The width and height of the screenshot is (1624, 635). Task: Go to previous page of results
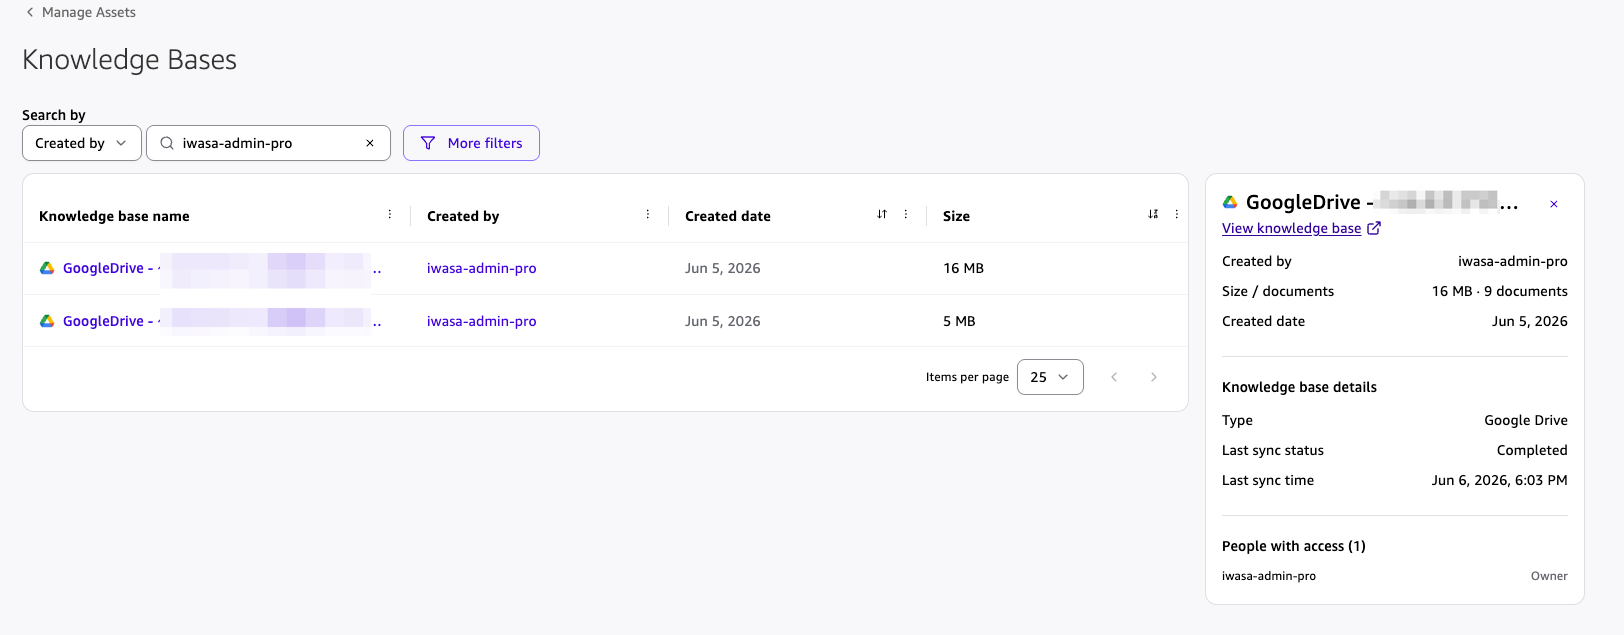(x=1114, y=377)
